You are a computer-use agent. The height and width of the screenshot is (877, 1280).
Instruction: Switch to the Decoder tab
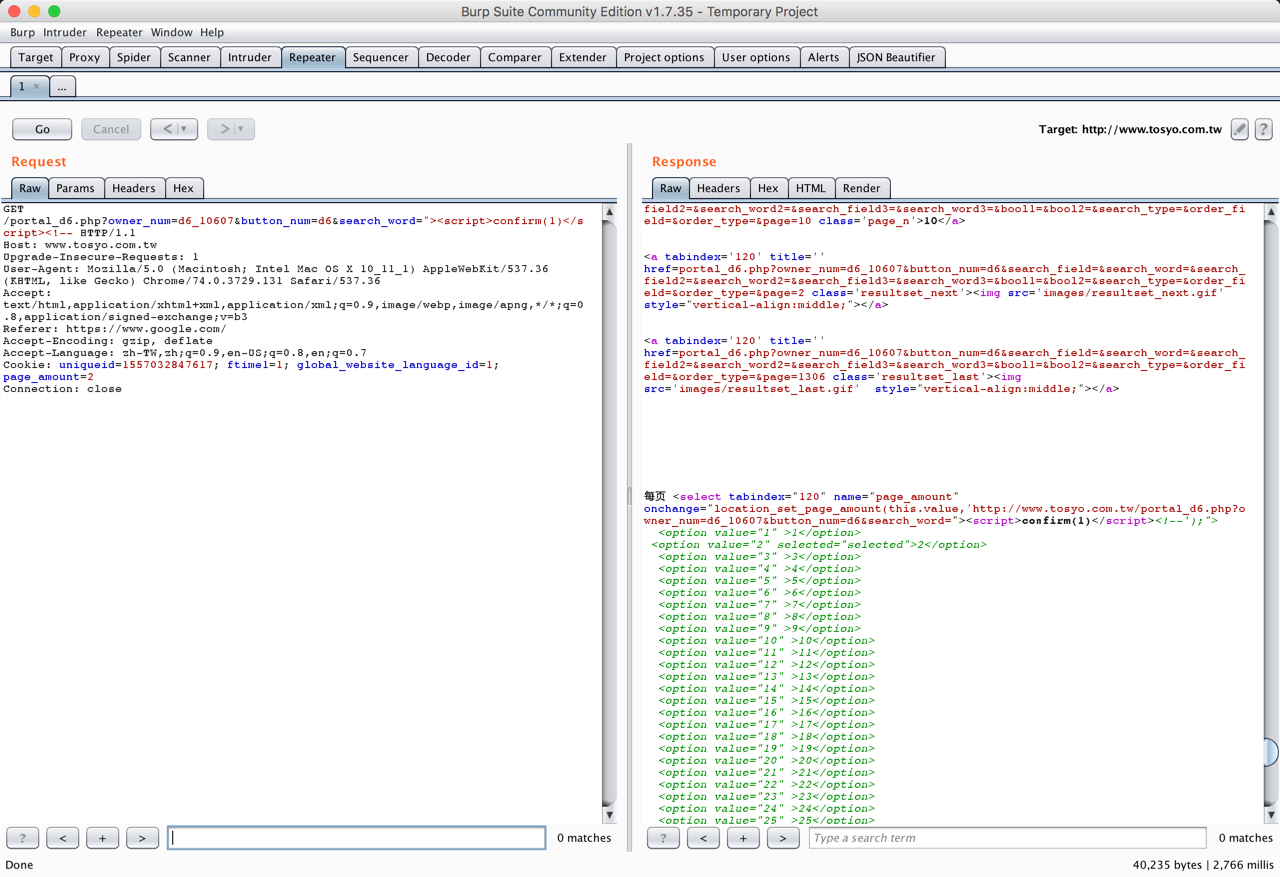[448, 57]
